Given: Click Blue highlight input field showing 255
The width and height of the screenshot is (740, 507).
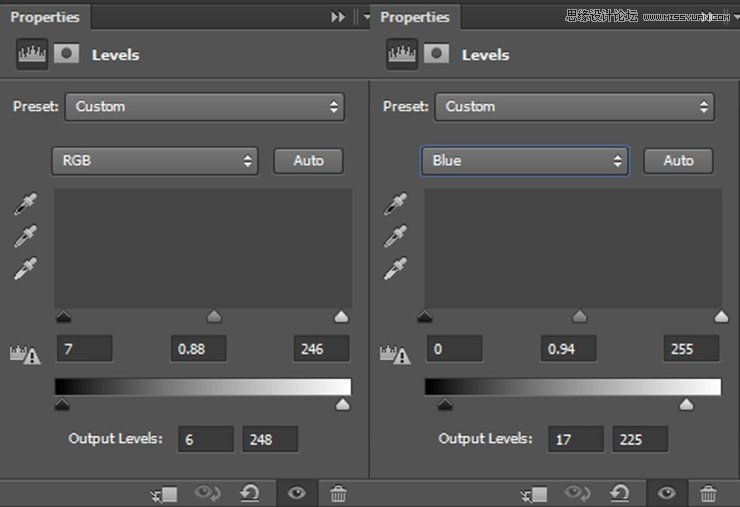Looking at the screenshot, I should pyautogui.click(x=692, y=349).
